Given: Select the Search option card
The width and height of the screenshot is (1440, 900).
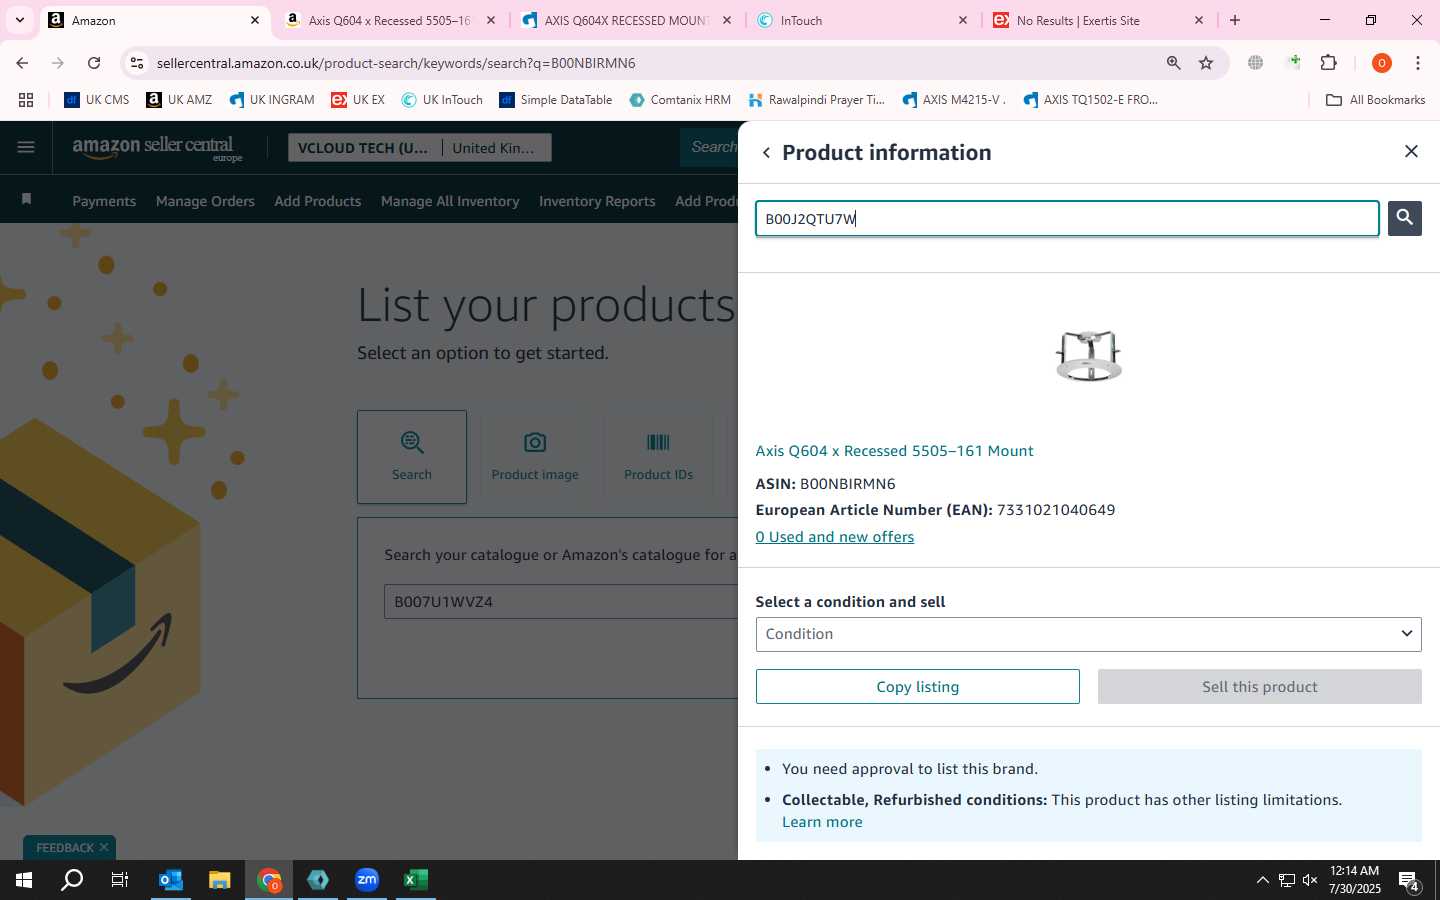Looking at the screenshot, I should point(412,456).
